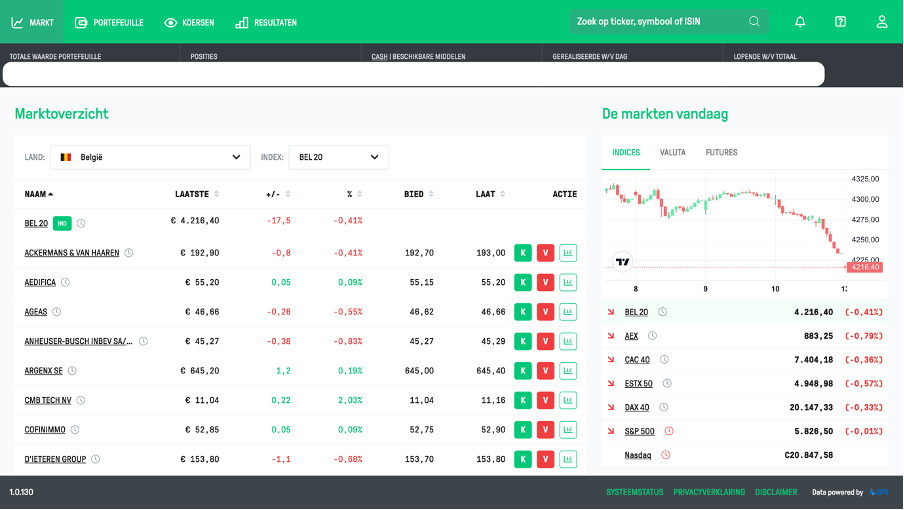The height and width of the screenshot is (510, 904).
Task: Open the notifications bell
Action: [x=800, y=22]
